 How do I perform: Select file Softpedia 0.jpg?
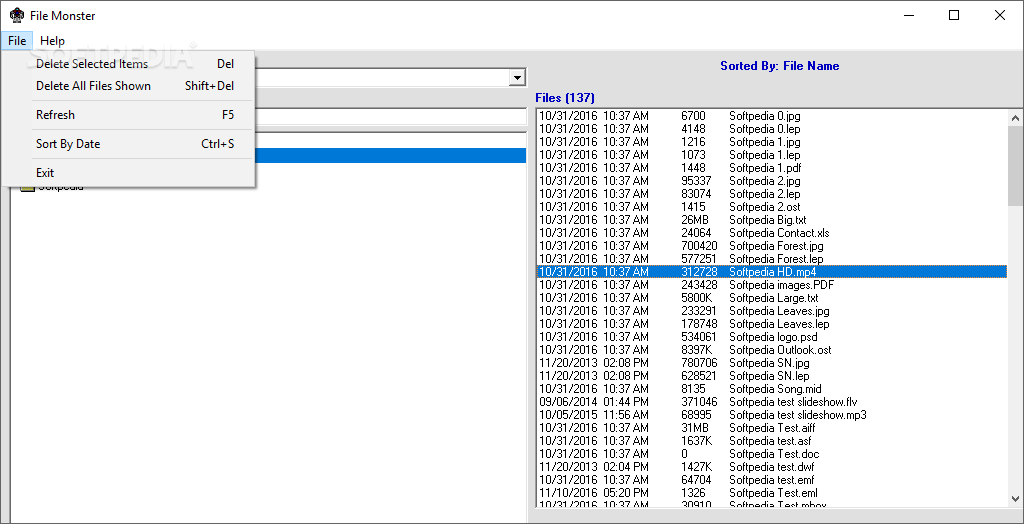click(771, 116)
